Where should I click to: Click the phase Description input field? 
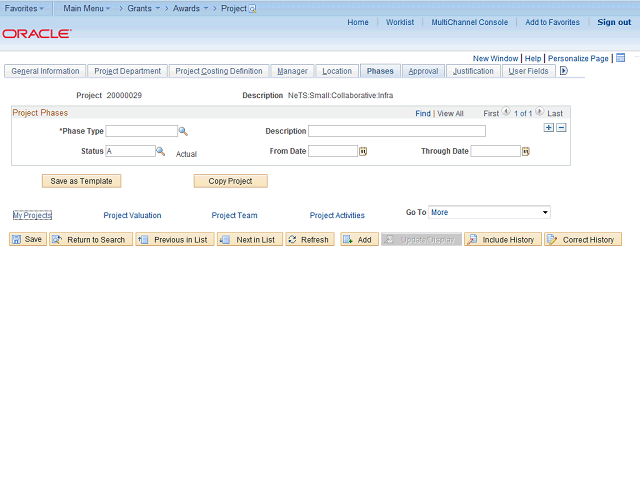click(x=397, y=131)
